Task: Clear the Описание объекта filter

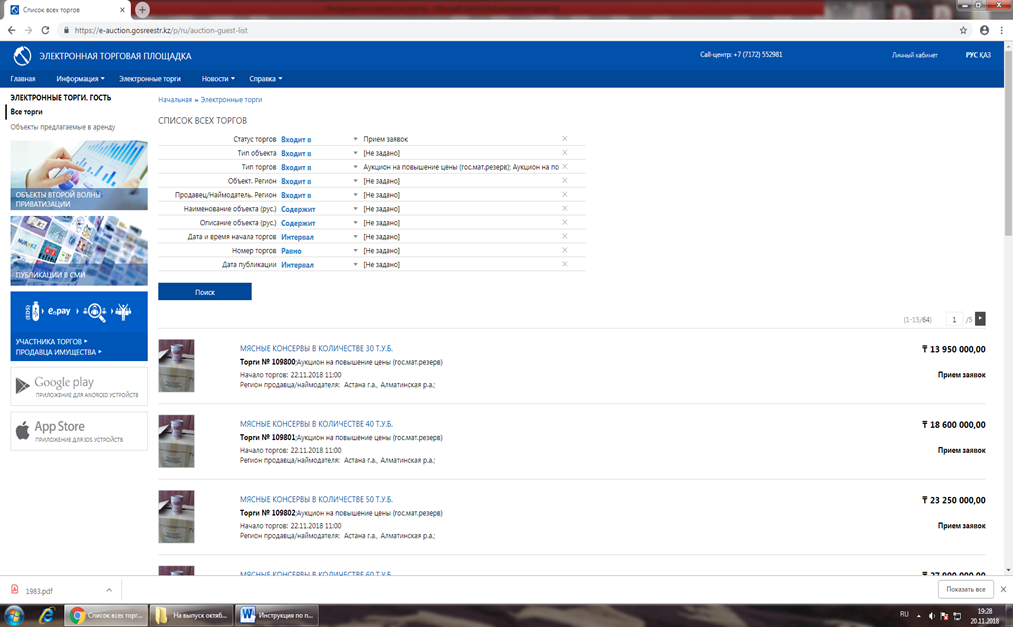Action: 565,223
